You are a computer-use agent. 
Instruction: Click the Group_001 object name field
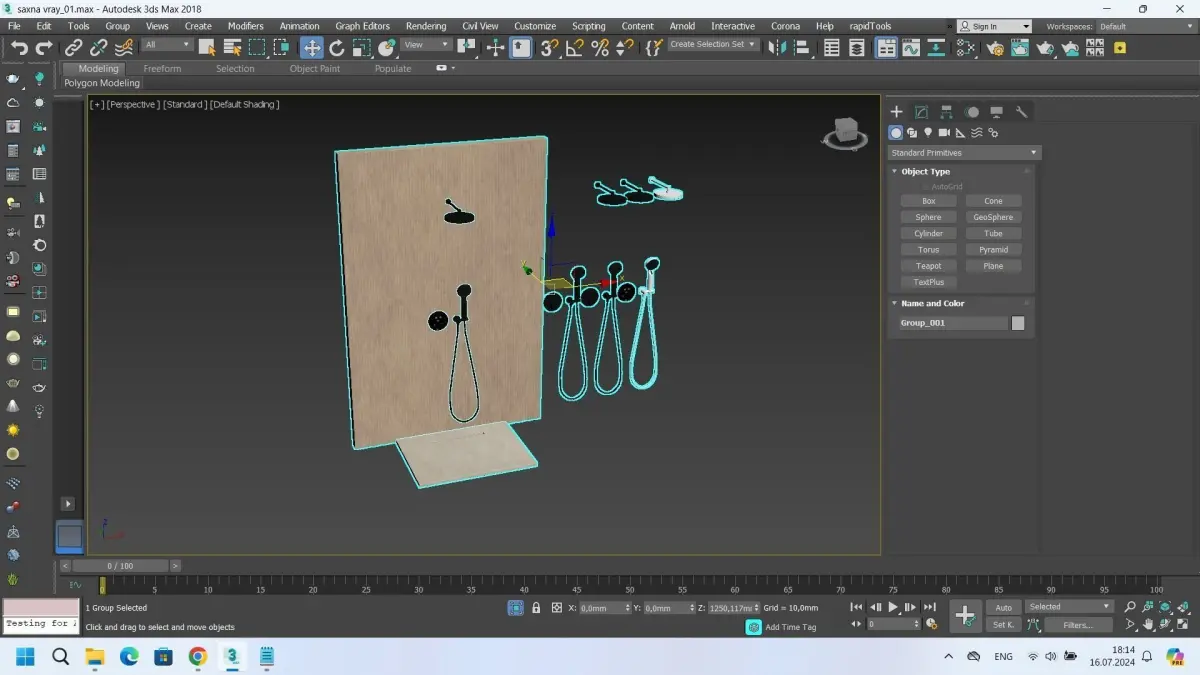pos(953,323)
